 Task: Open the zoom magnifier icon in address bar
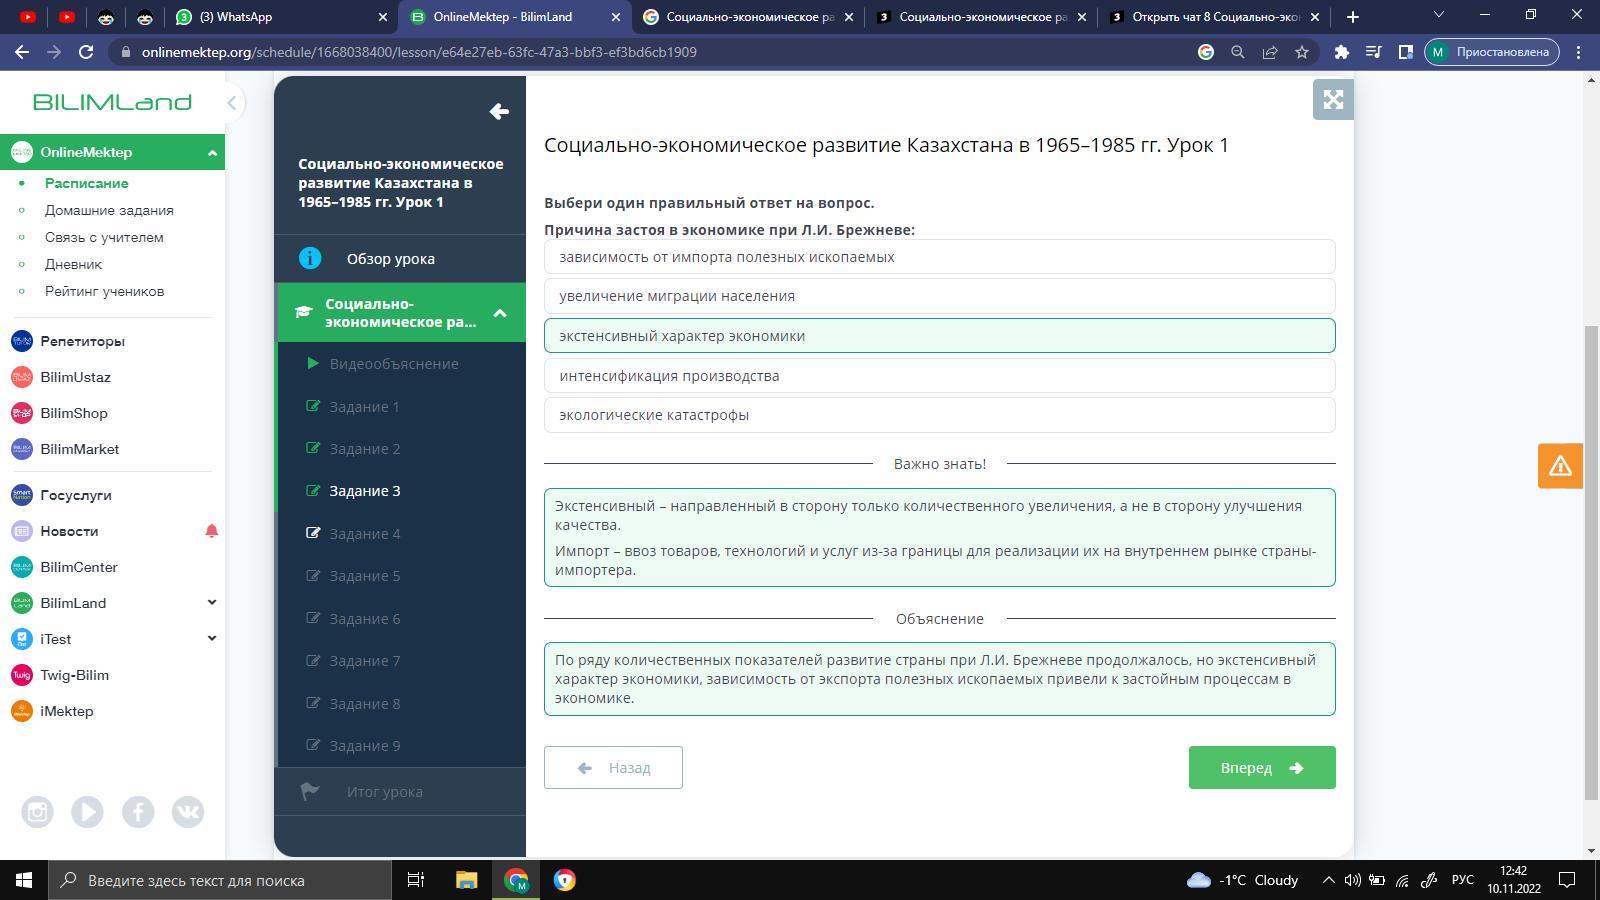1238,52
